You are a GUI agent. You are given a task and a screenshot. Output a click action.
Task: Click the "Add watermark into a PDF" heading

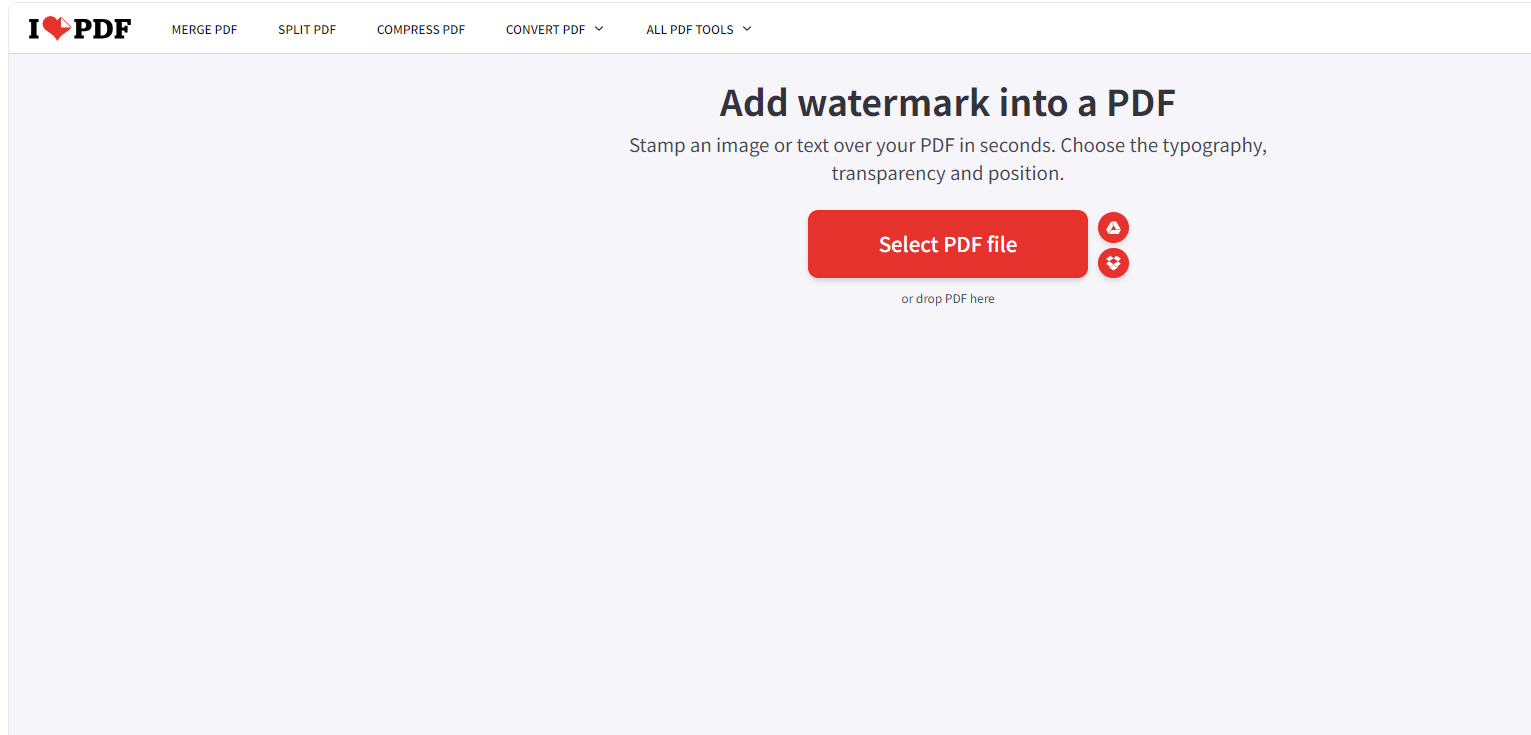pos(947,103)
